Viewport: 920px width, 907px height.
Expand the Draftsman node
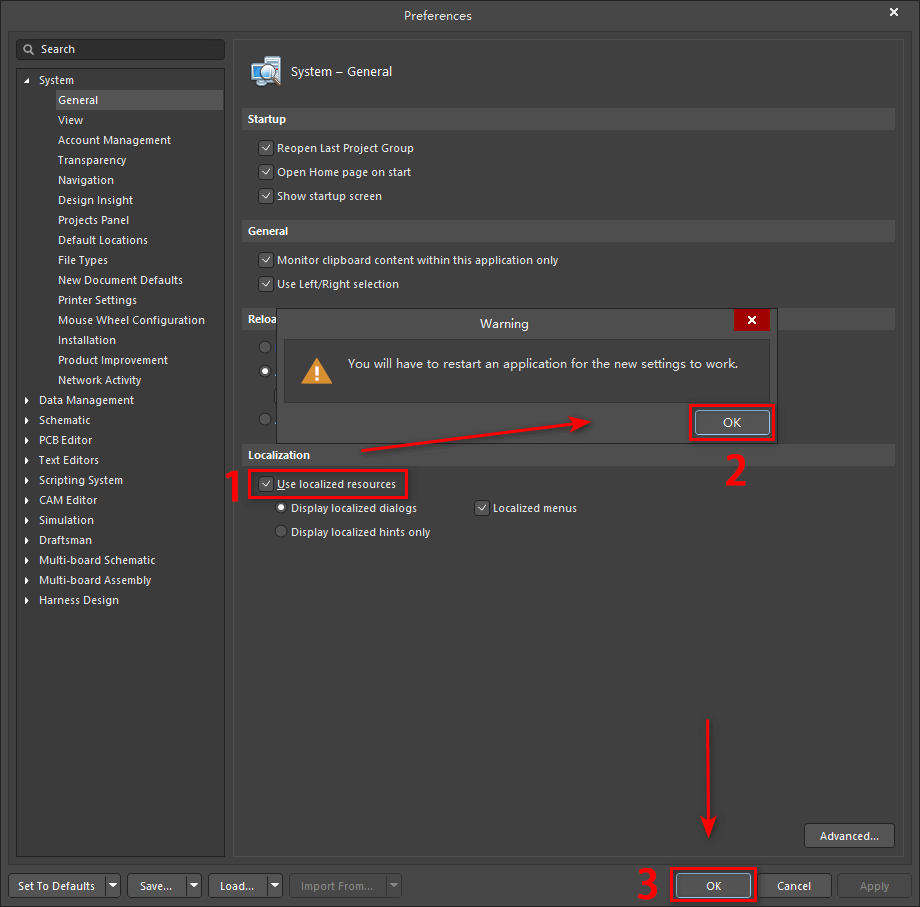click(26, 540)
